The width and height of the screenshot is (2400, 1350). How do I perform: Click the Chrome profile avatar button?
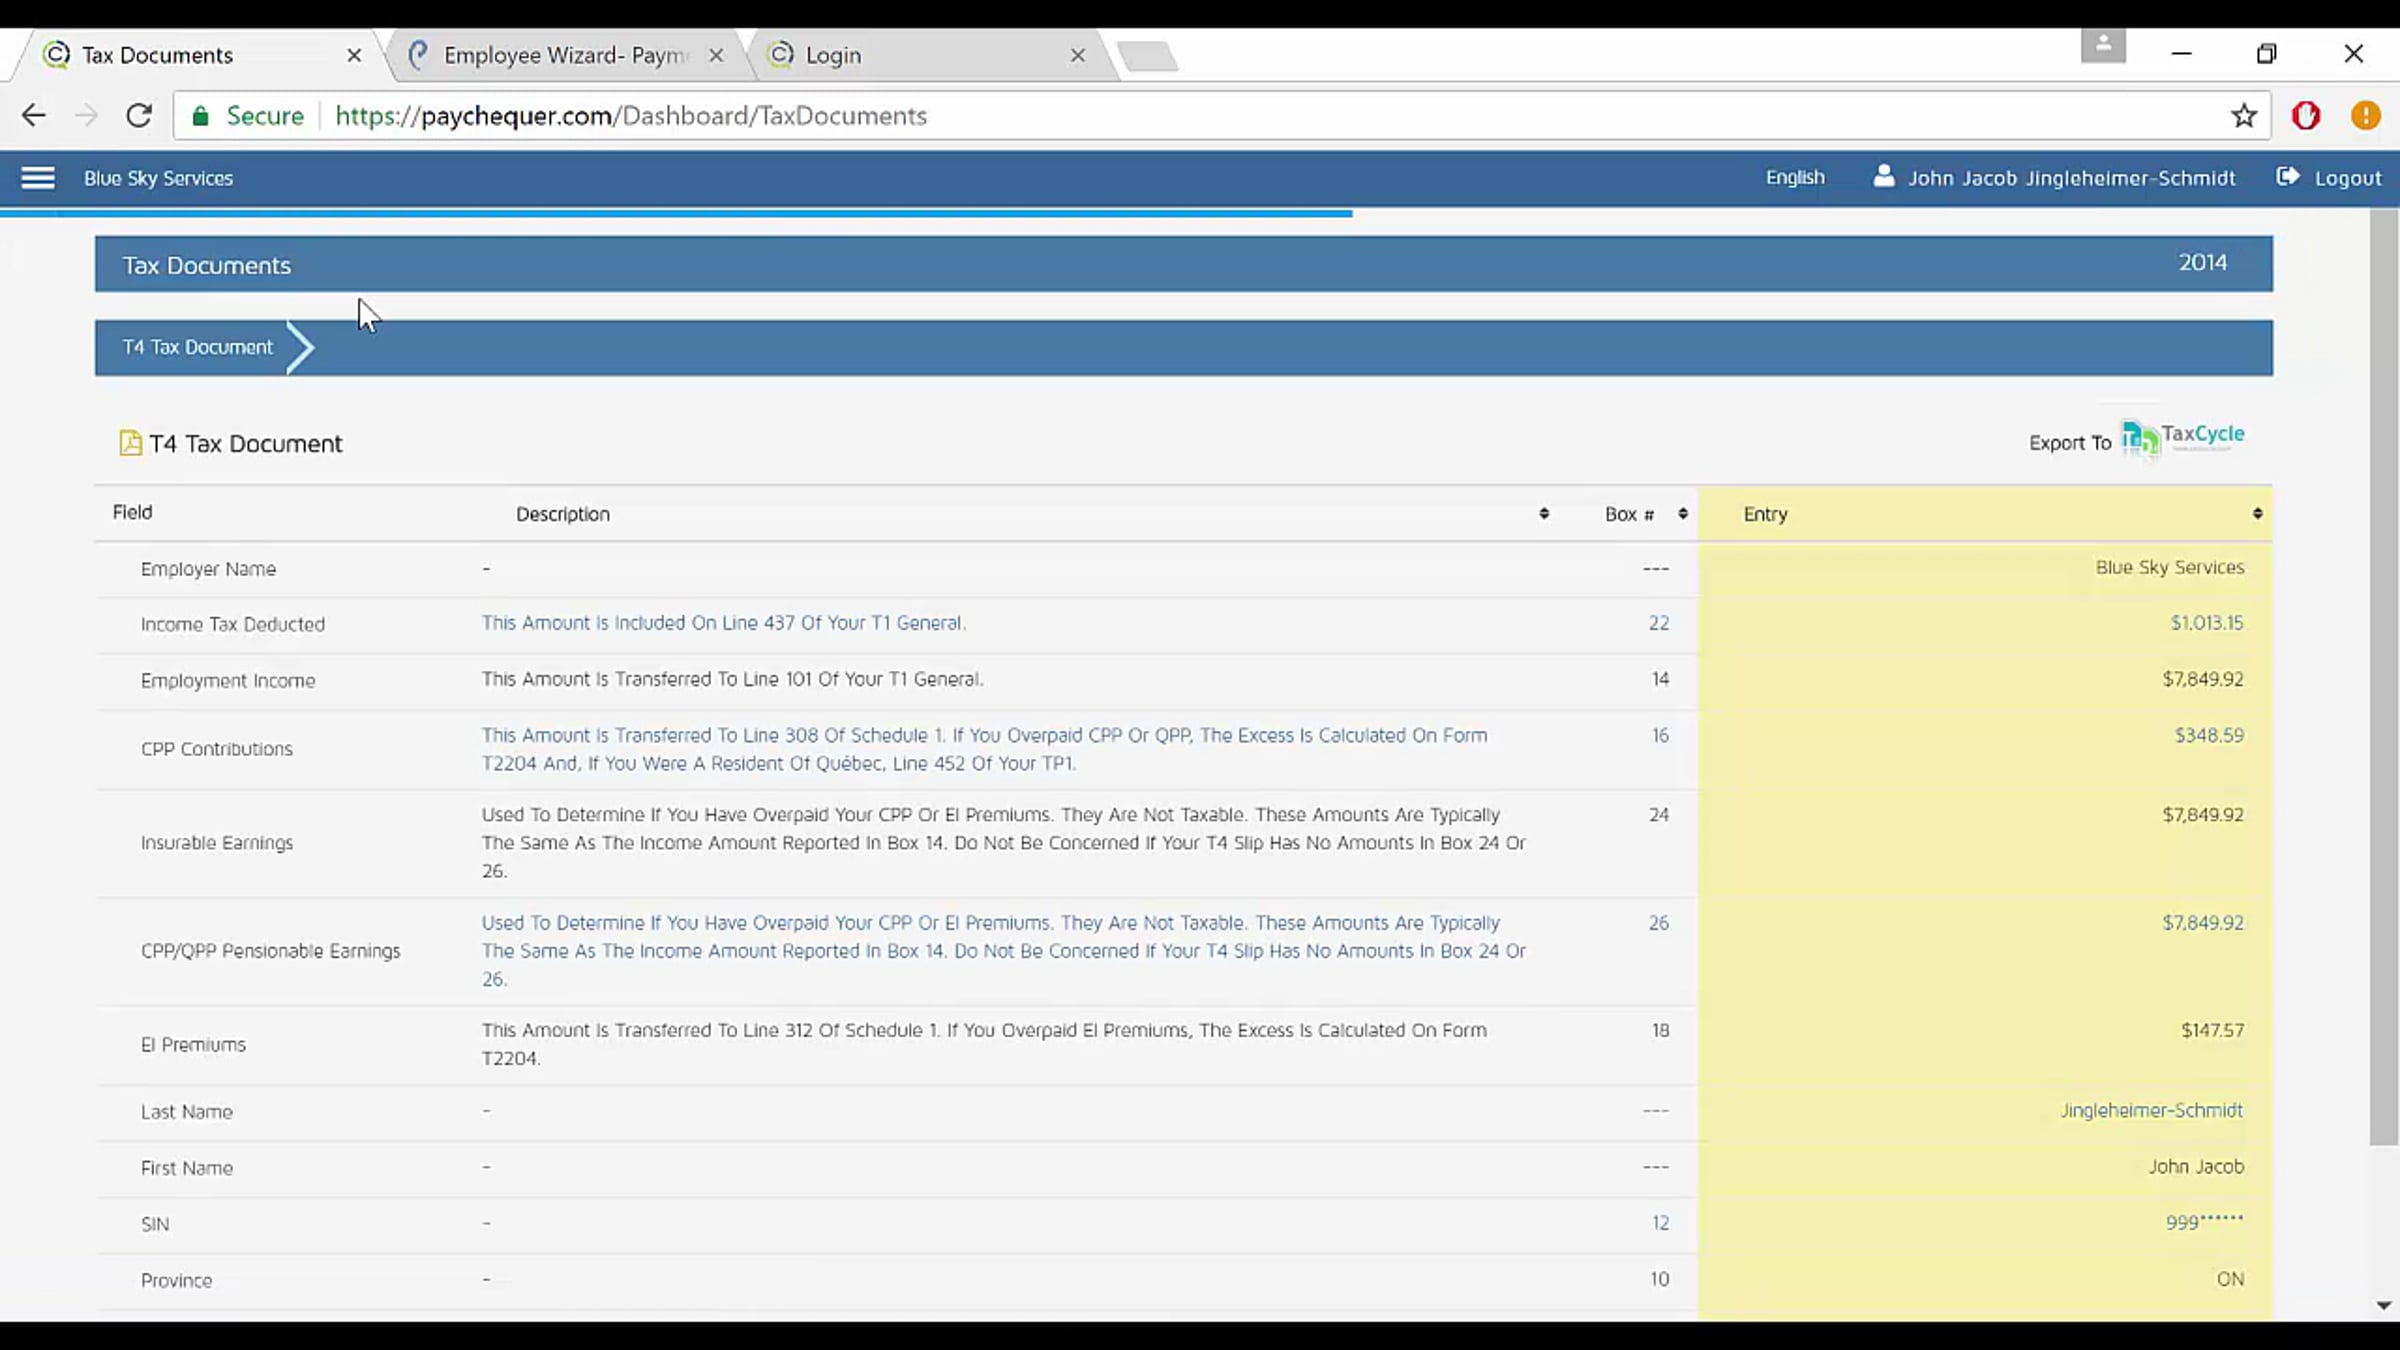[x=2103, y=45]
